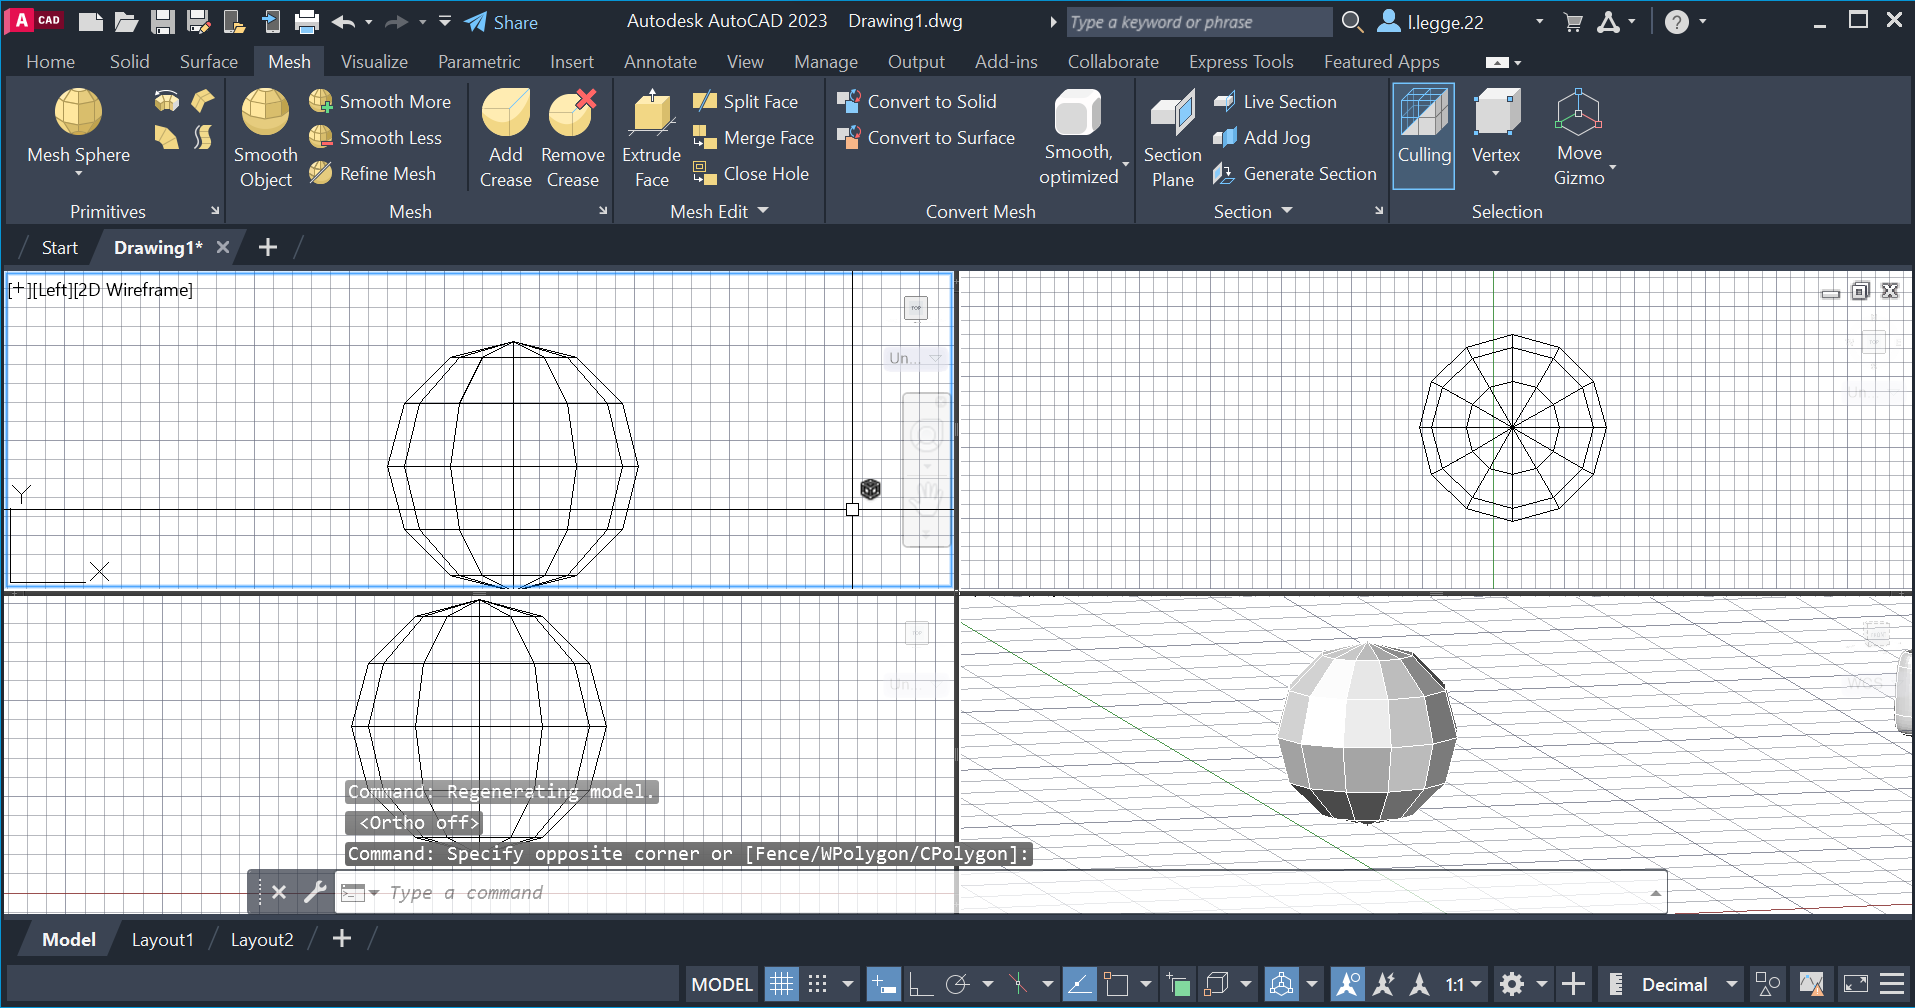This screenshot has height=1008, width=1915.
Task: Open the Home ribbon tab
Action: point(50,62)
